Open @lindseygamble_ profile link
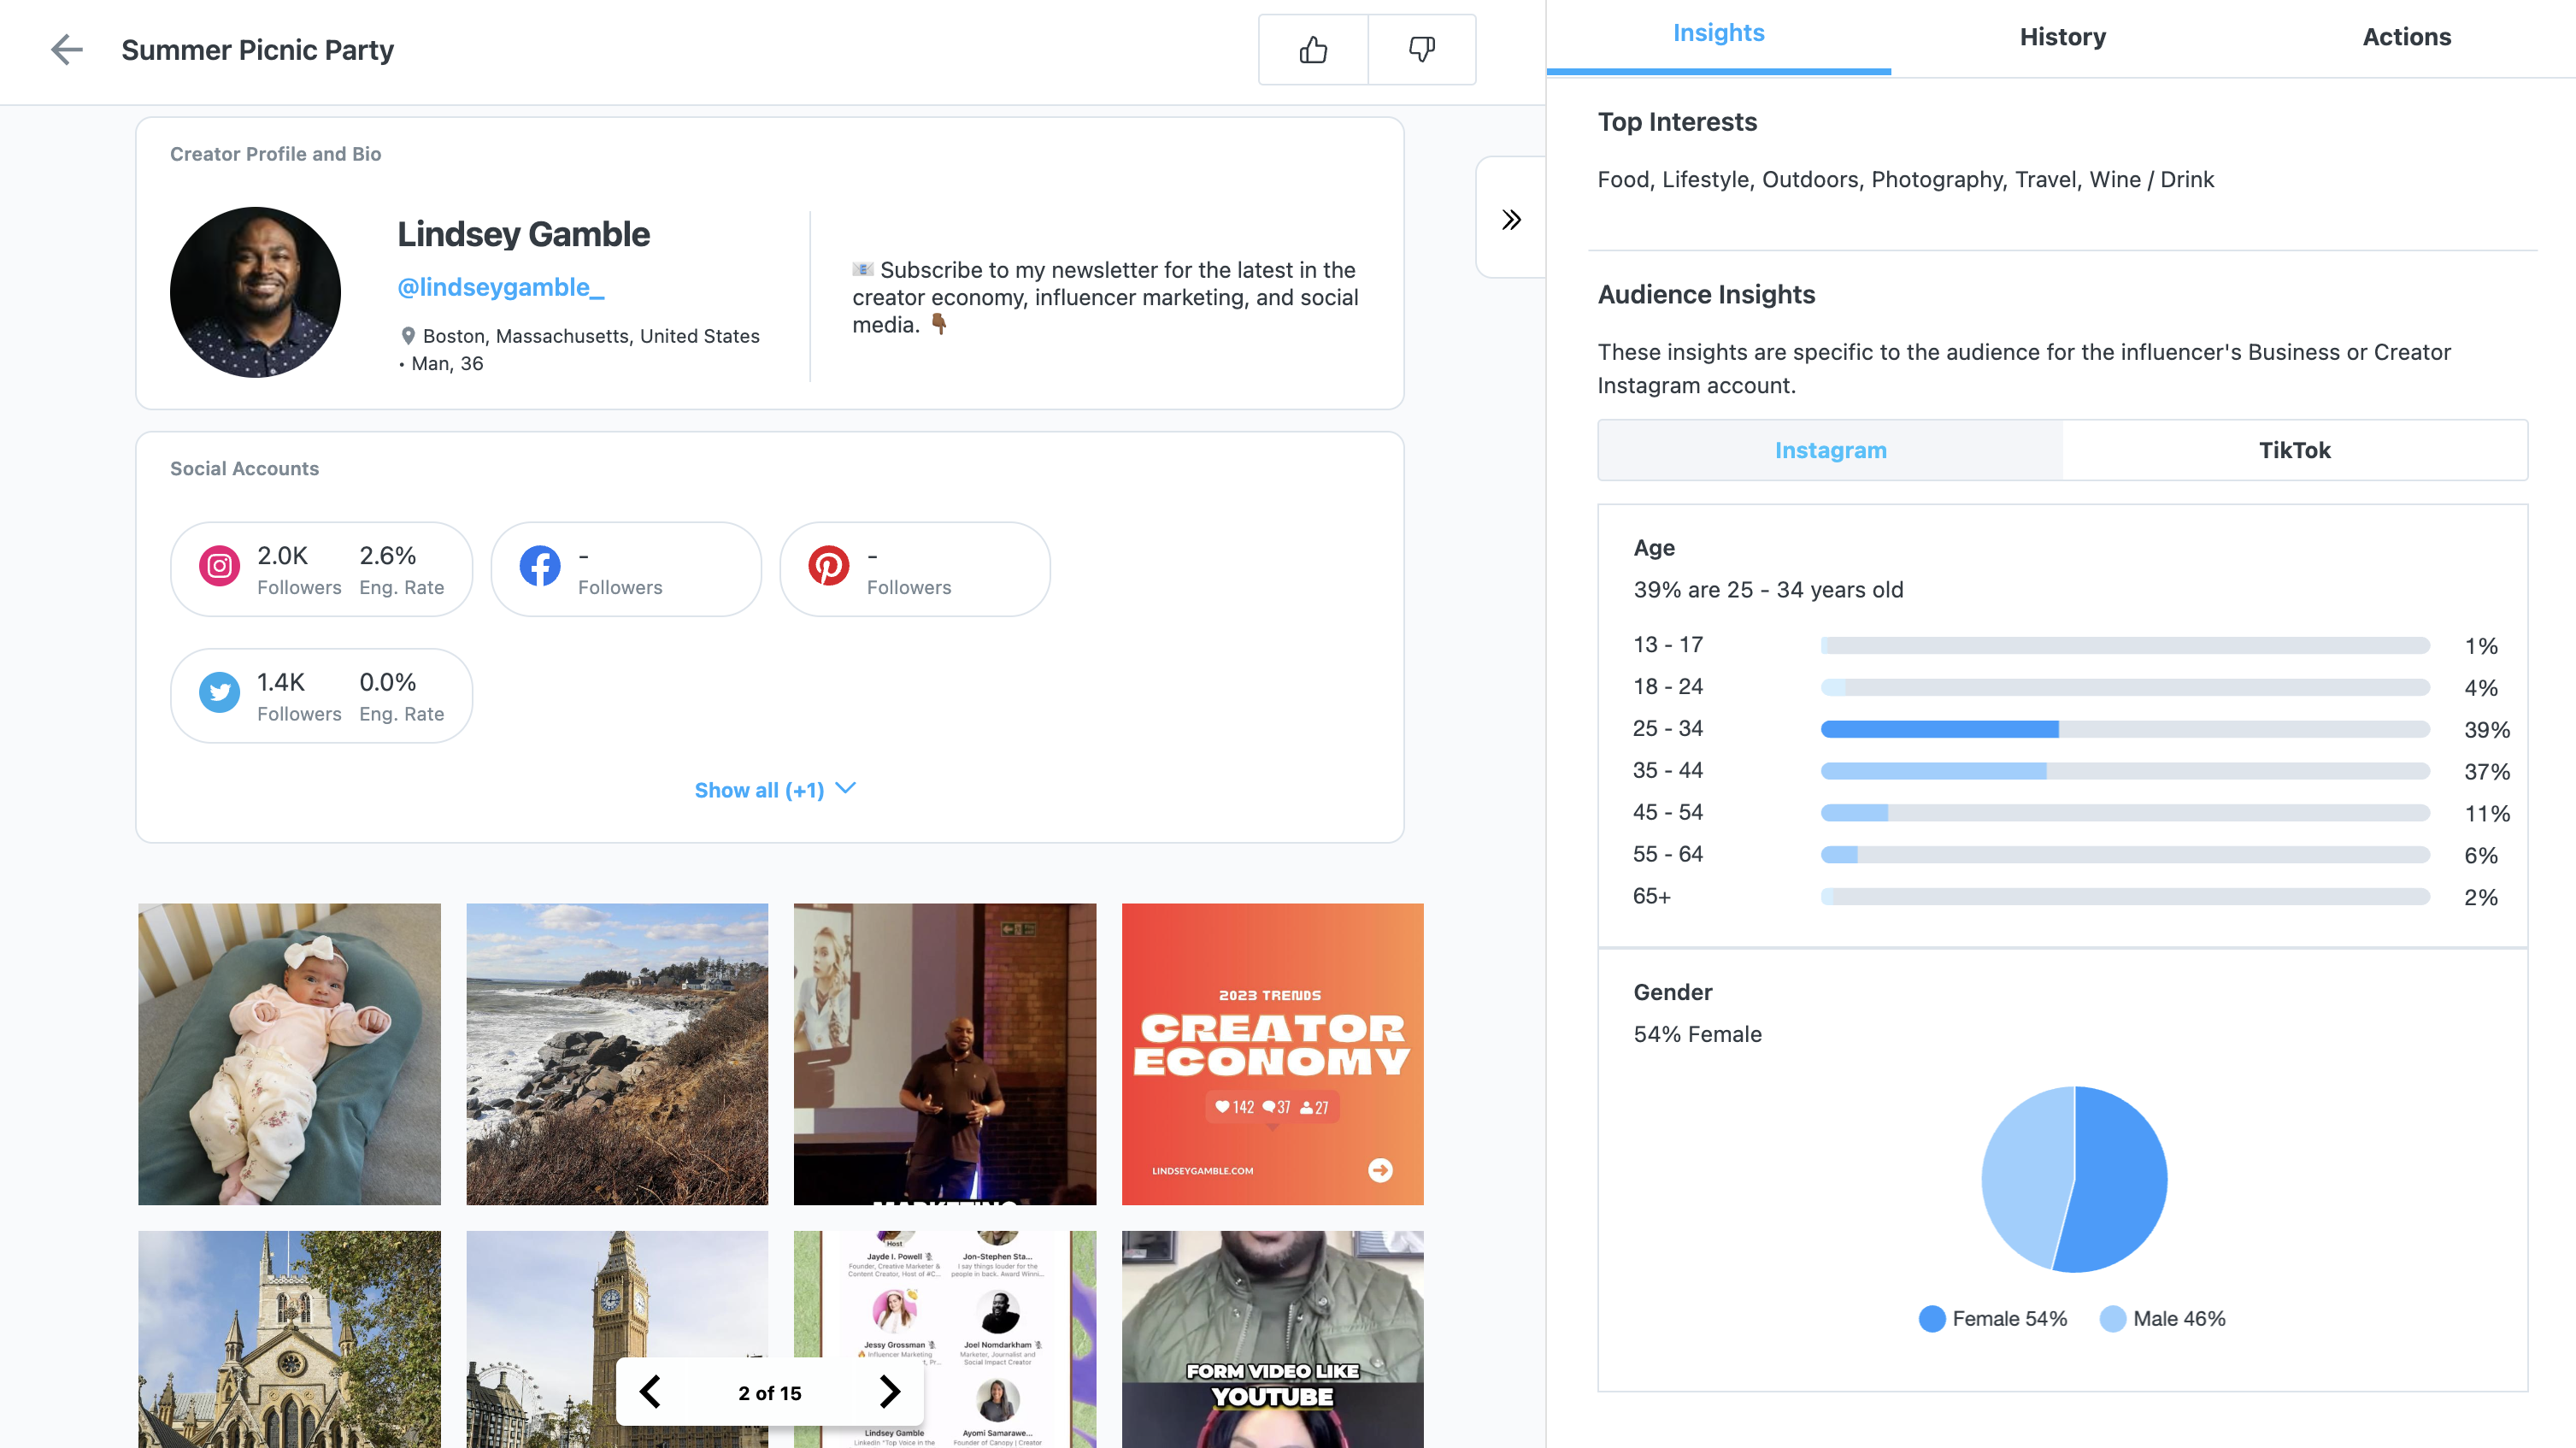This screenshot has height=1448, width=2576. 501,287
